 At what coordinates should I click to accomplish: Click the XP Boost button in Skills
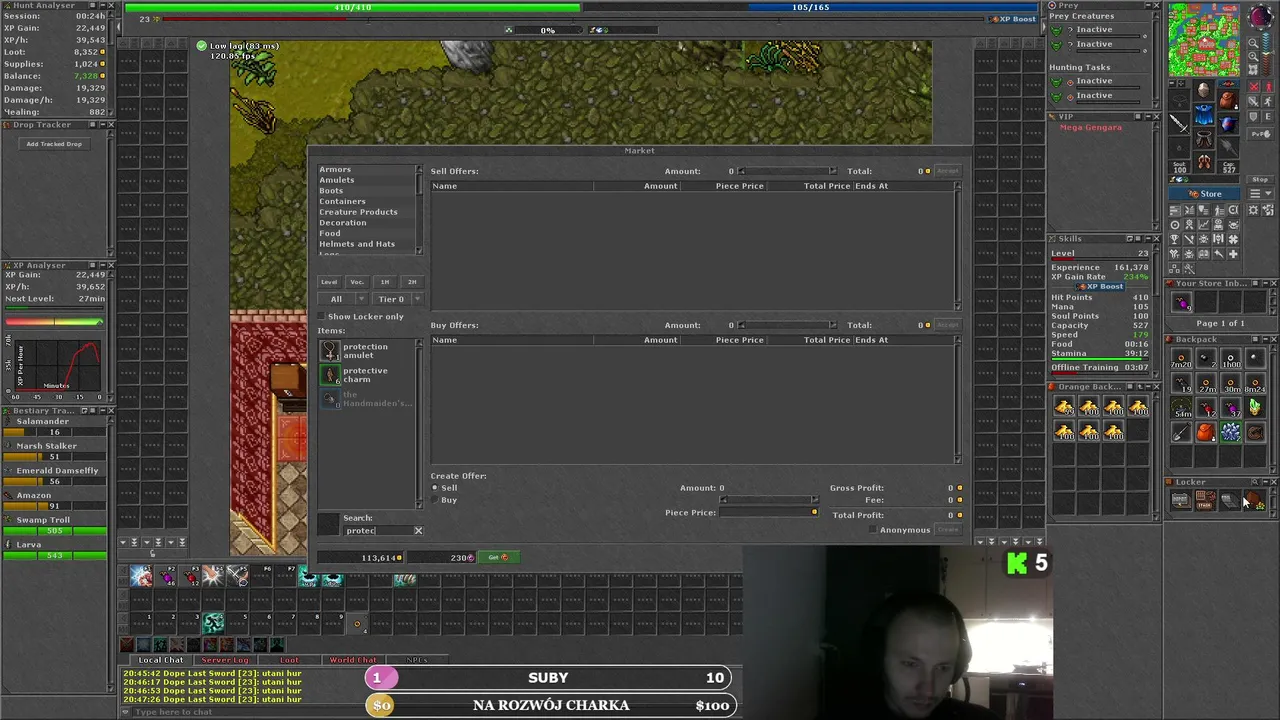[1100, 286]
